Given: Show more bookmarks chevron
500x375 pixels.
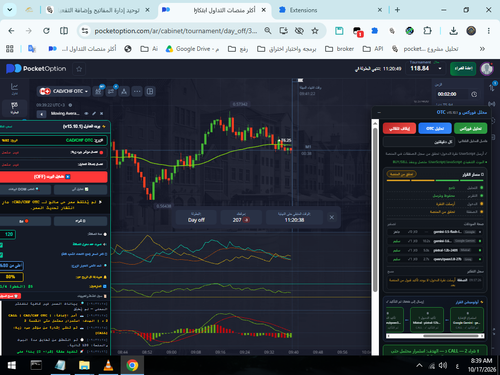Looking at the screenshot, I should [482, 49].
